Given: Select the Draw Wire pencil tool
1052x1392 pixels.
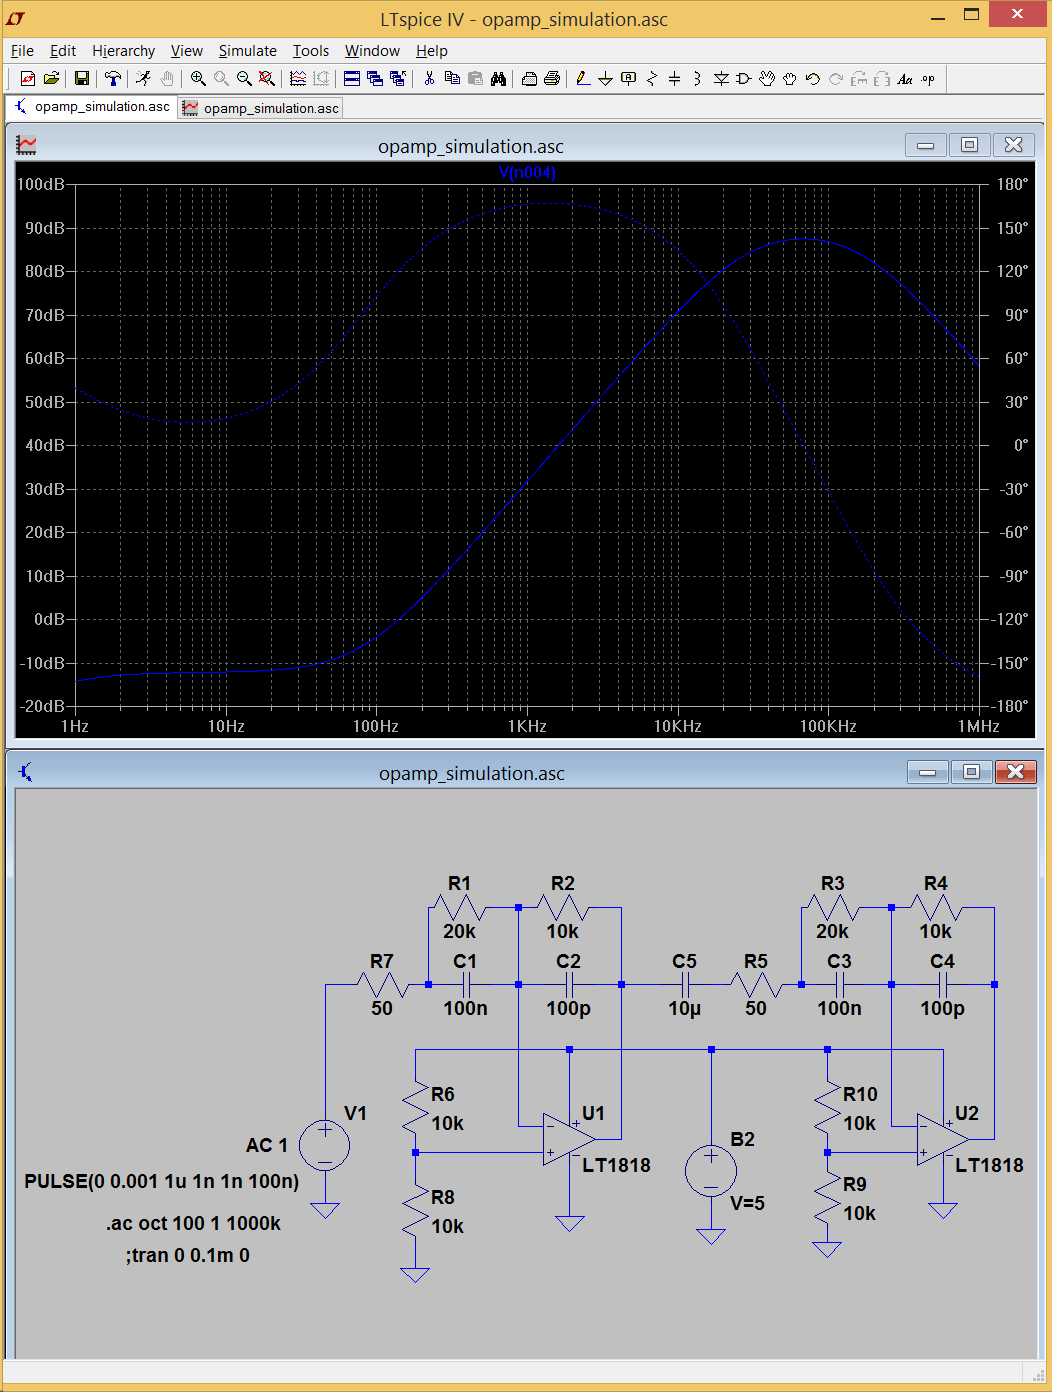Looking at the screenshot, I should coord(583,79).
